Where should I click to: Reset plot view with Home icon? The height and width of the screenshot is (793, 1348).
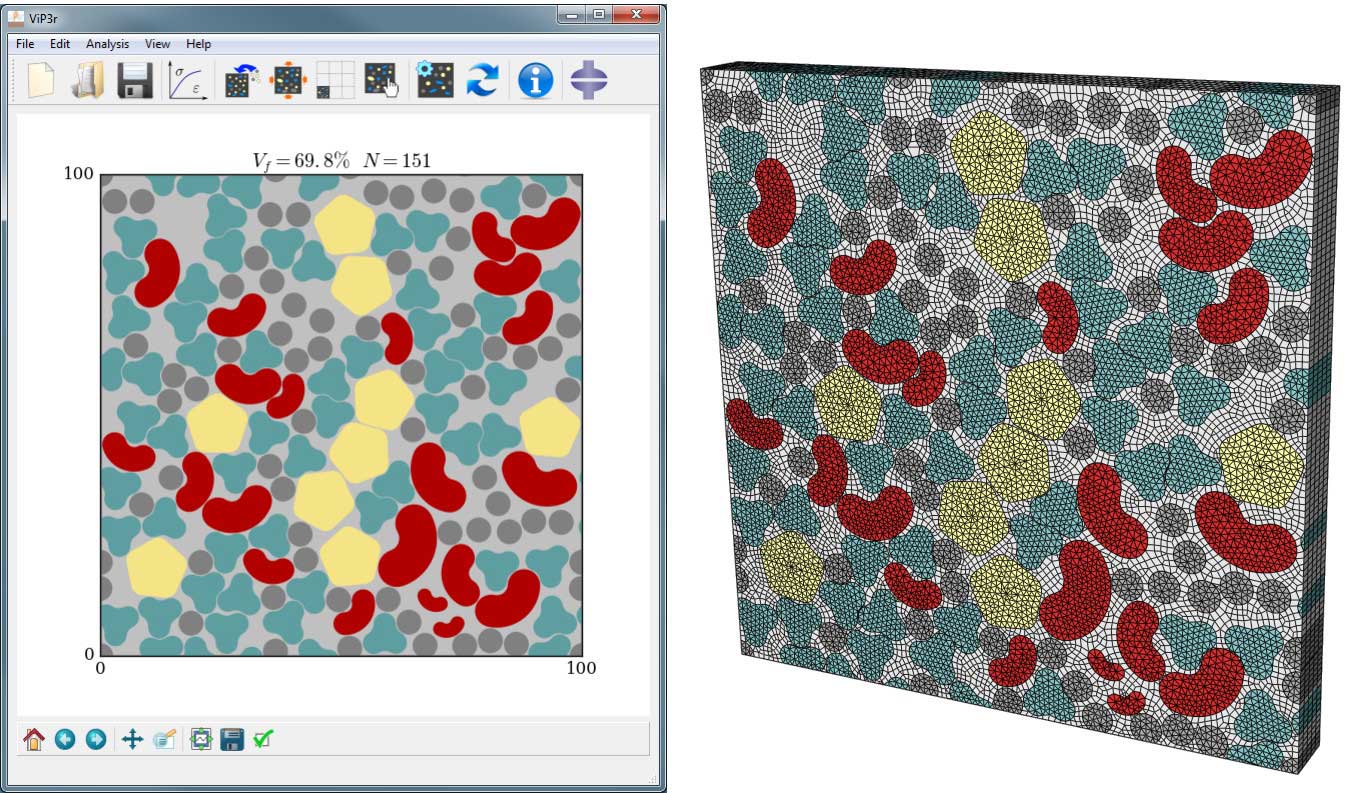click(34, 740)
